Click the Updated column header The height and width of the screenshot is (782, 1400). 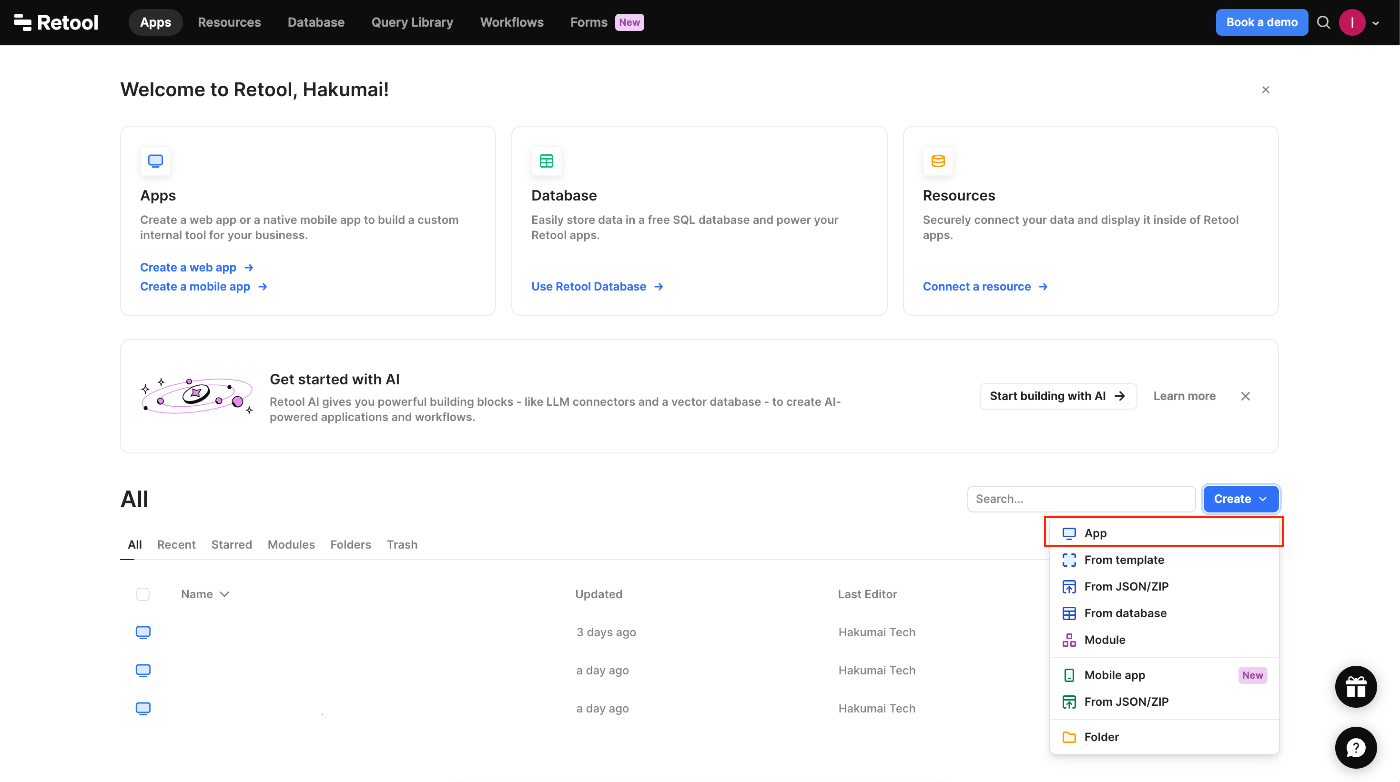[599, 594]
